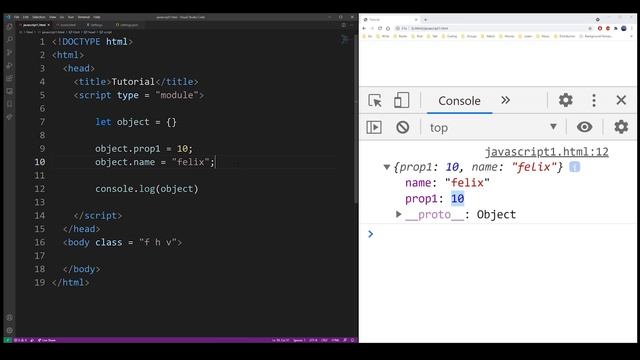640x360 pixels.
Task: Click line number 12 in the editor
Action: click(x=40, y=189)
